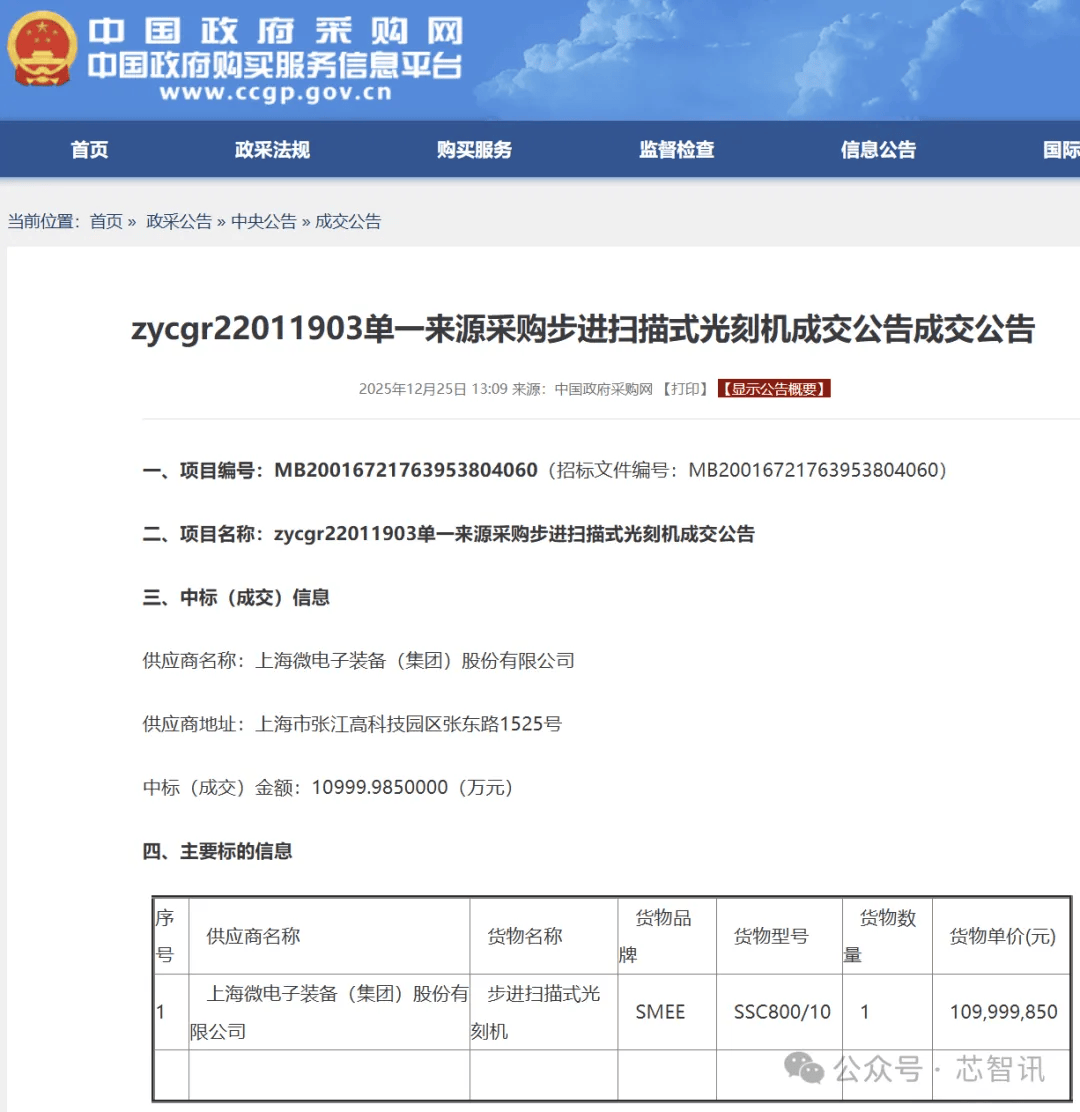Open 首页 in the blue navigation bar
Viewport: 1080px width, 1112px height.
click(89, 150)
